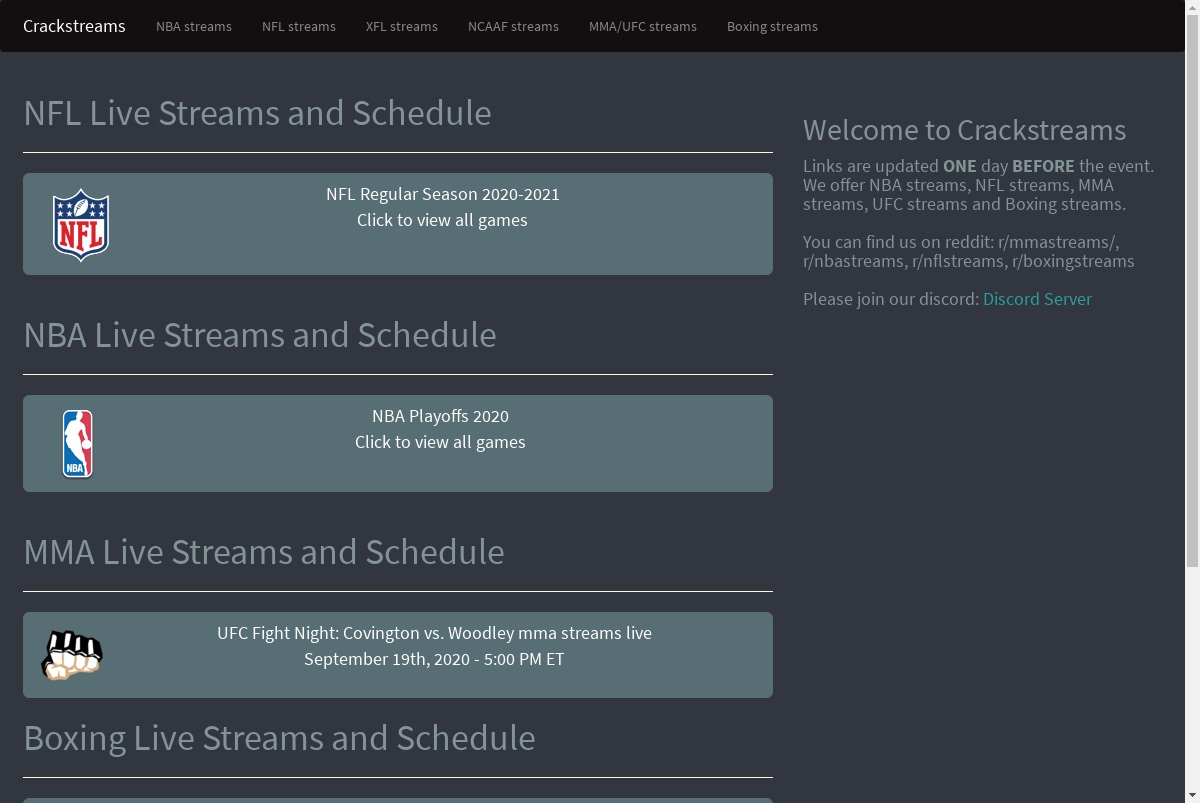Open NFL streams in navigation bar
The image size is (1200, 803).
299,27
